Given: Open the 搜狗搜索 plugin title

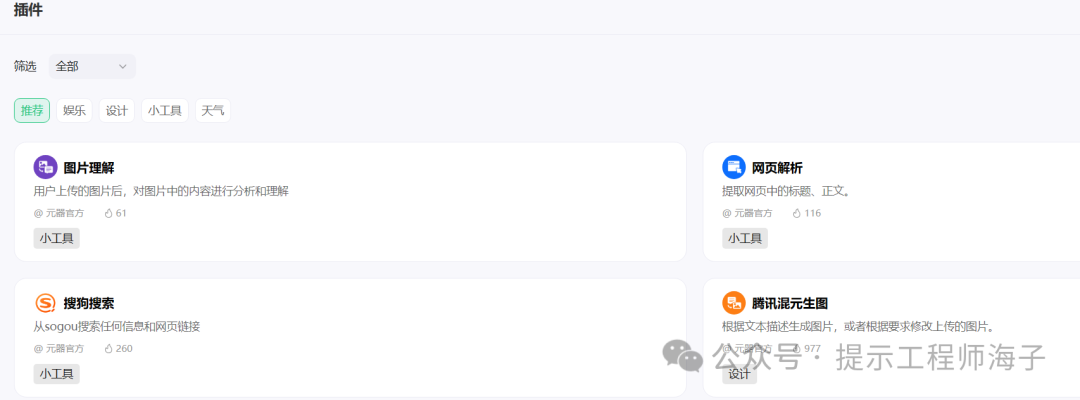Looking at the screenshot, I should pyautogui.click(x=89, y=303).
